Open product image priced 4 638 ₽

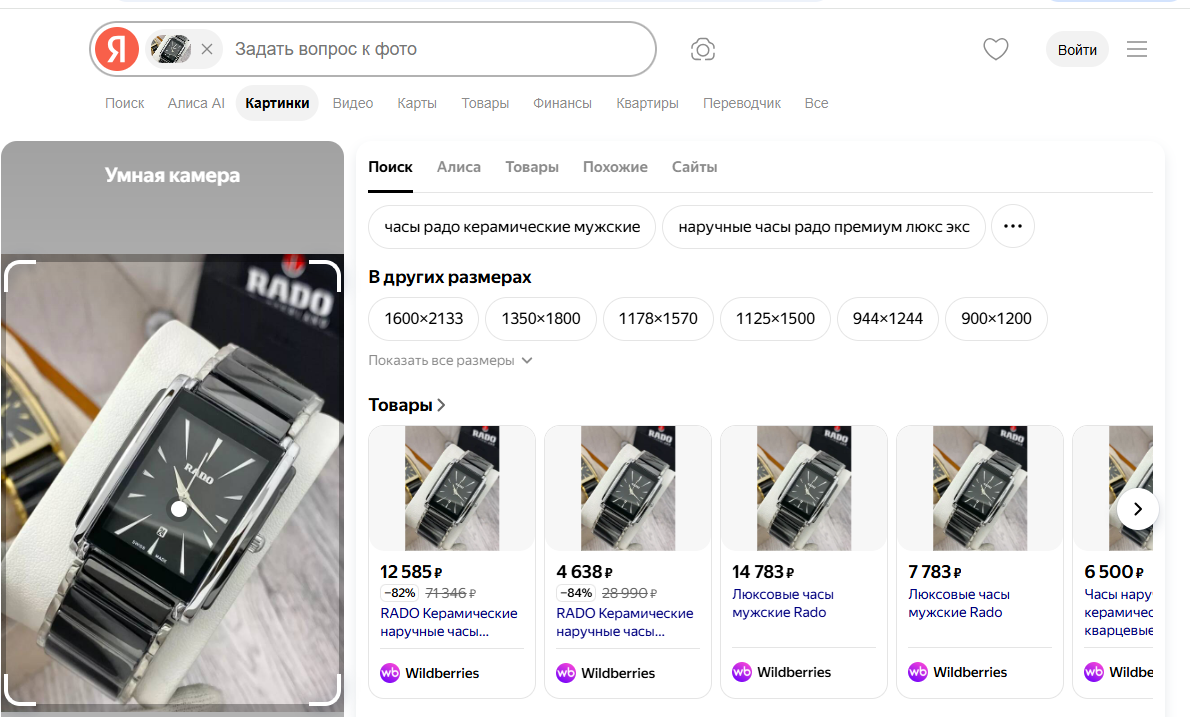pos(628,488)
